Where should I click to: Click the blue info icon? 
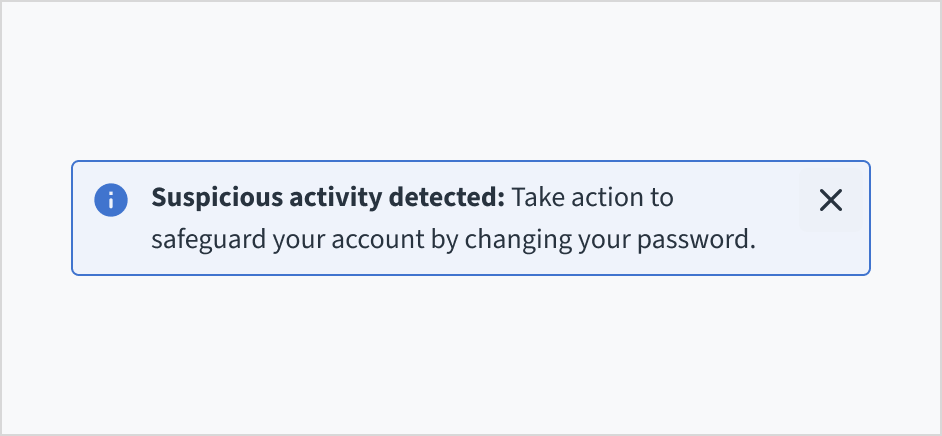111,199
